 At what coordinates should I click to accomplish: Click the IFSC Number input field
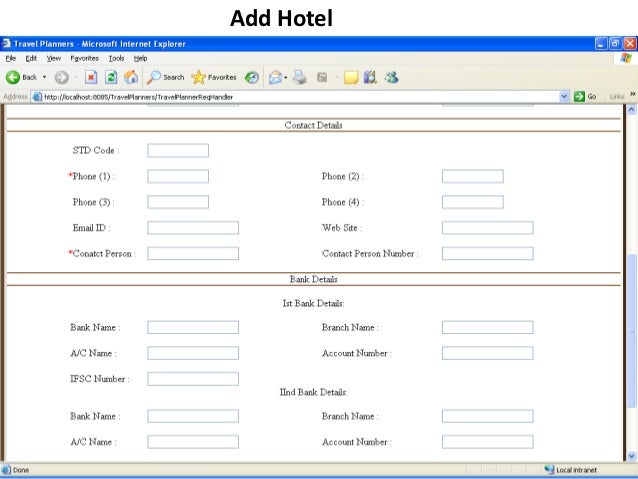(193, 379)
